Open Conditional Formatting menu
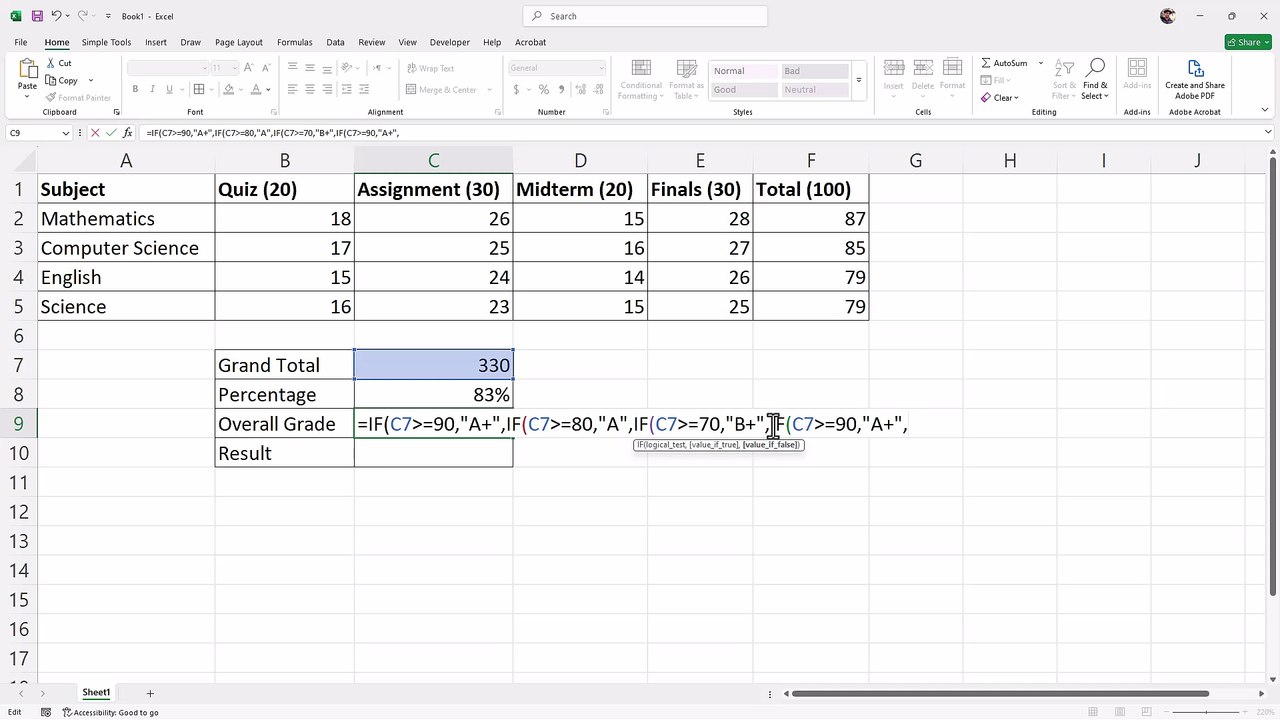Image resolution: width=1280 pixels, height=720 pixels. (x=640, y=79)
